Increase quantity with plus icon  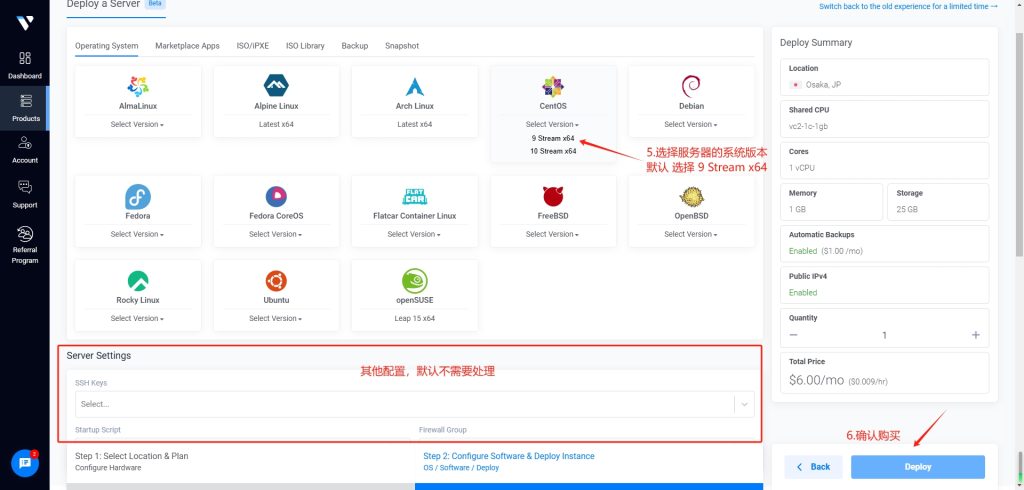(976, 335)
